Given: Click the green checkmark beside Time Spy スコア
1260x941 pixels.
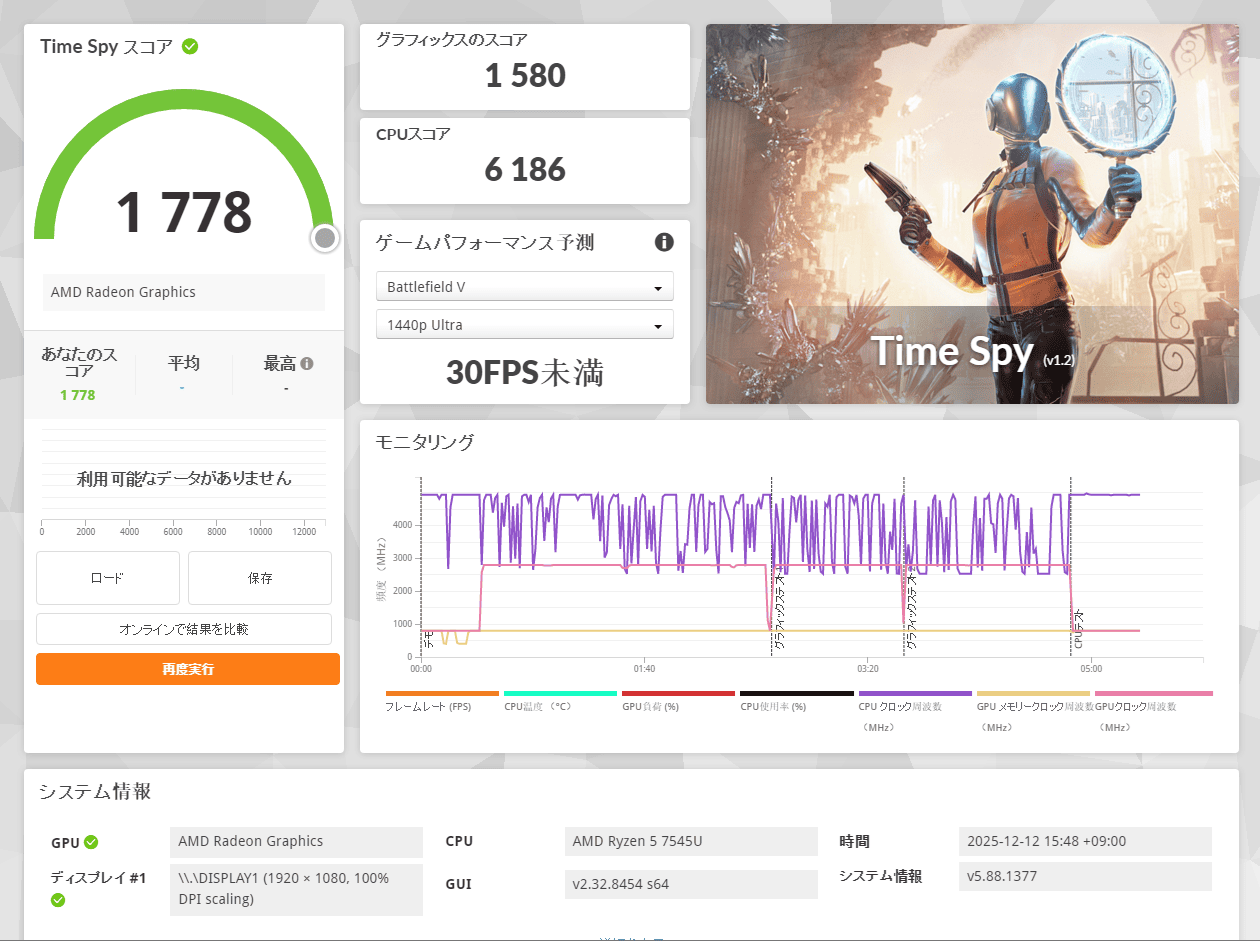Looking at the screenshot, I should (x=190, y=47).
